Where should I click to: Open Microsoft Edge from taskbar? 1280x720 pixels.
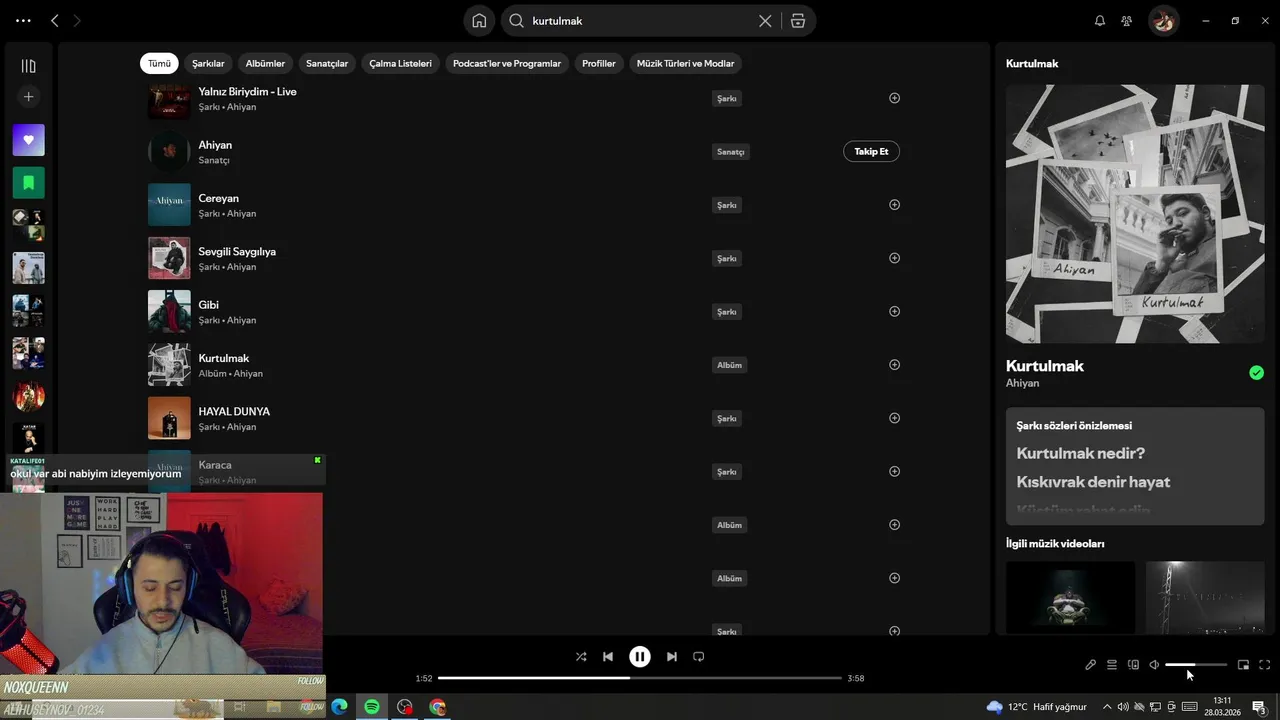tap(339, 707)
